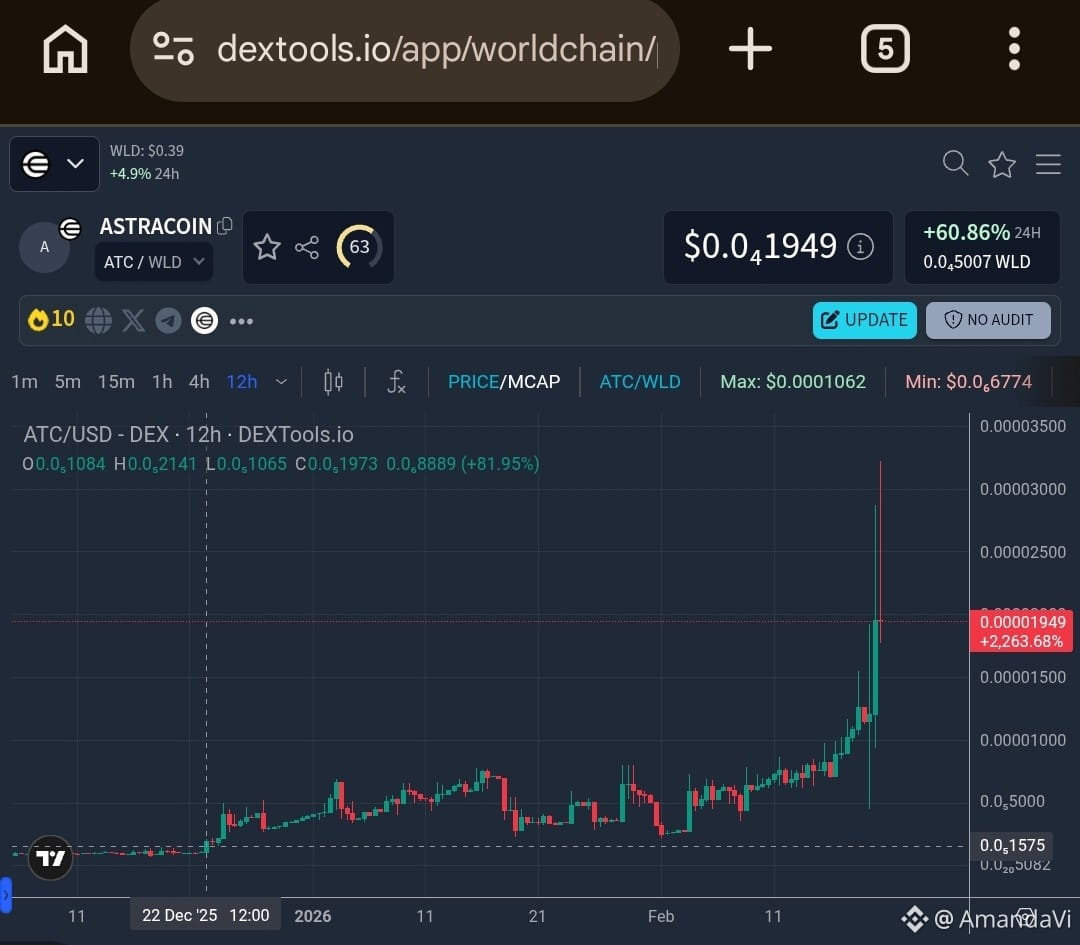Image resolution: width=1080 pixels, height=945 pixels.
Task: Open the token X (Twitter) profile
Action: pos(133,320)
